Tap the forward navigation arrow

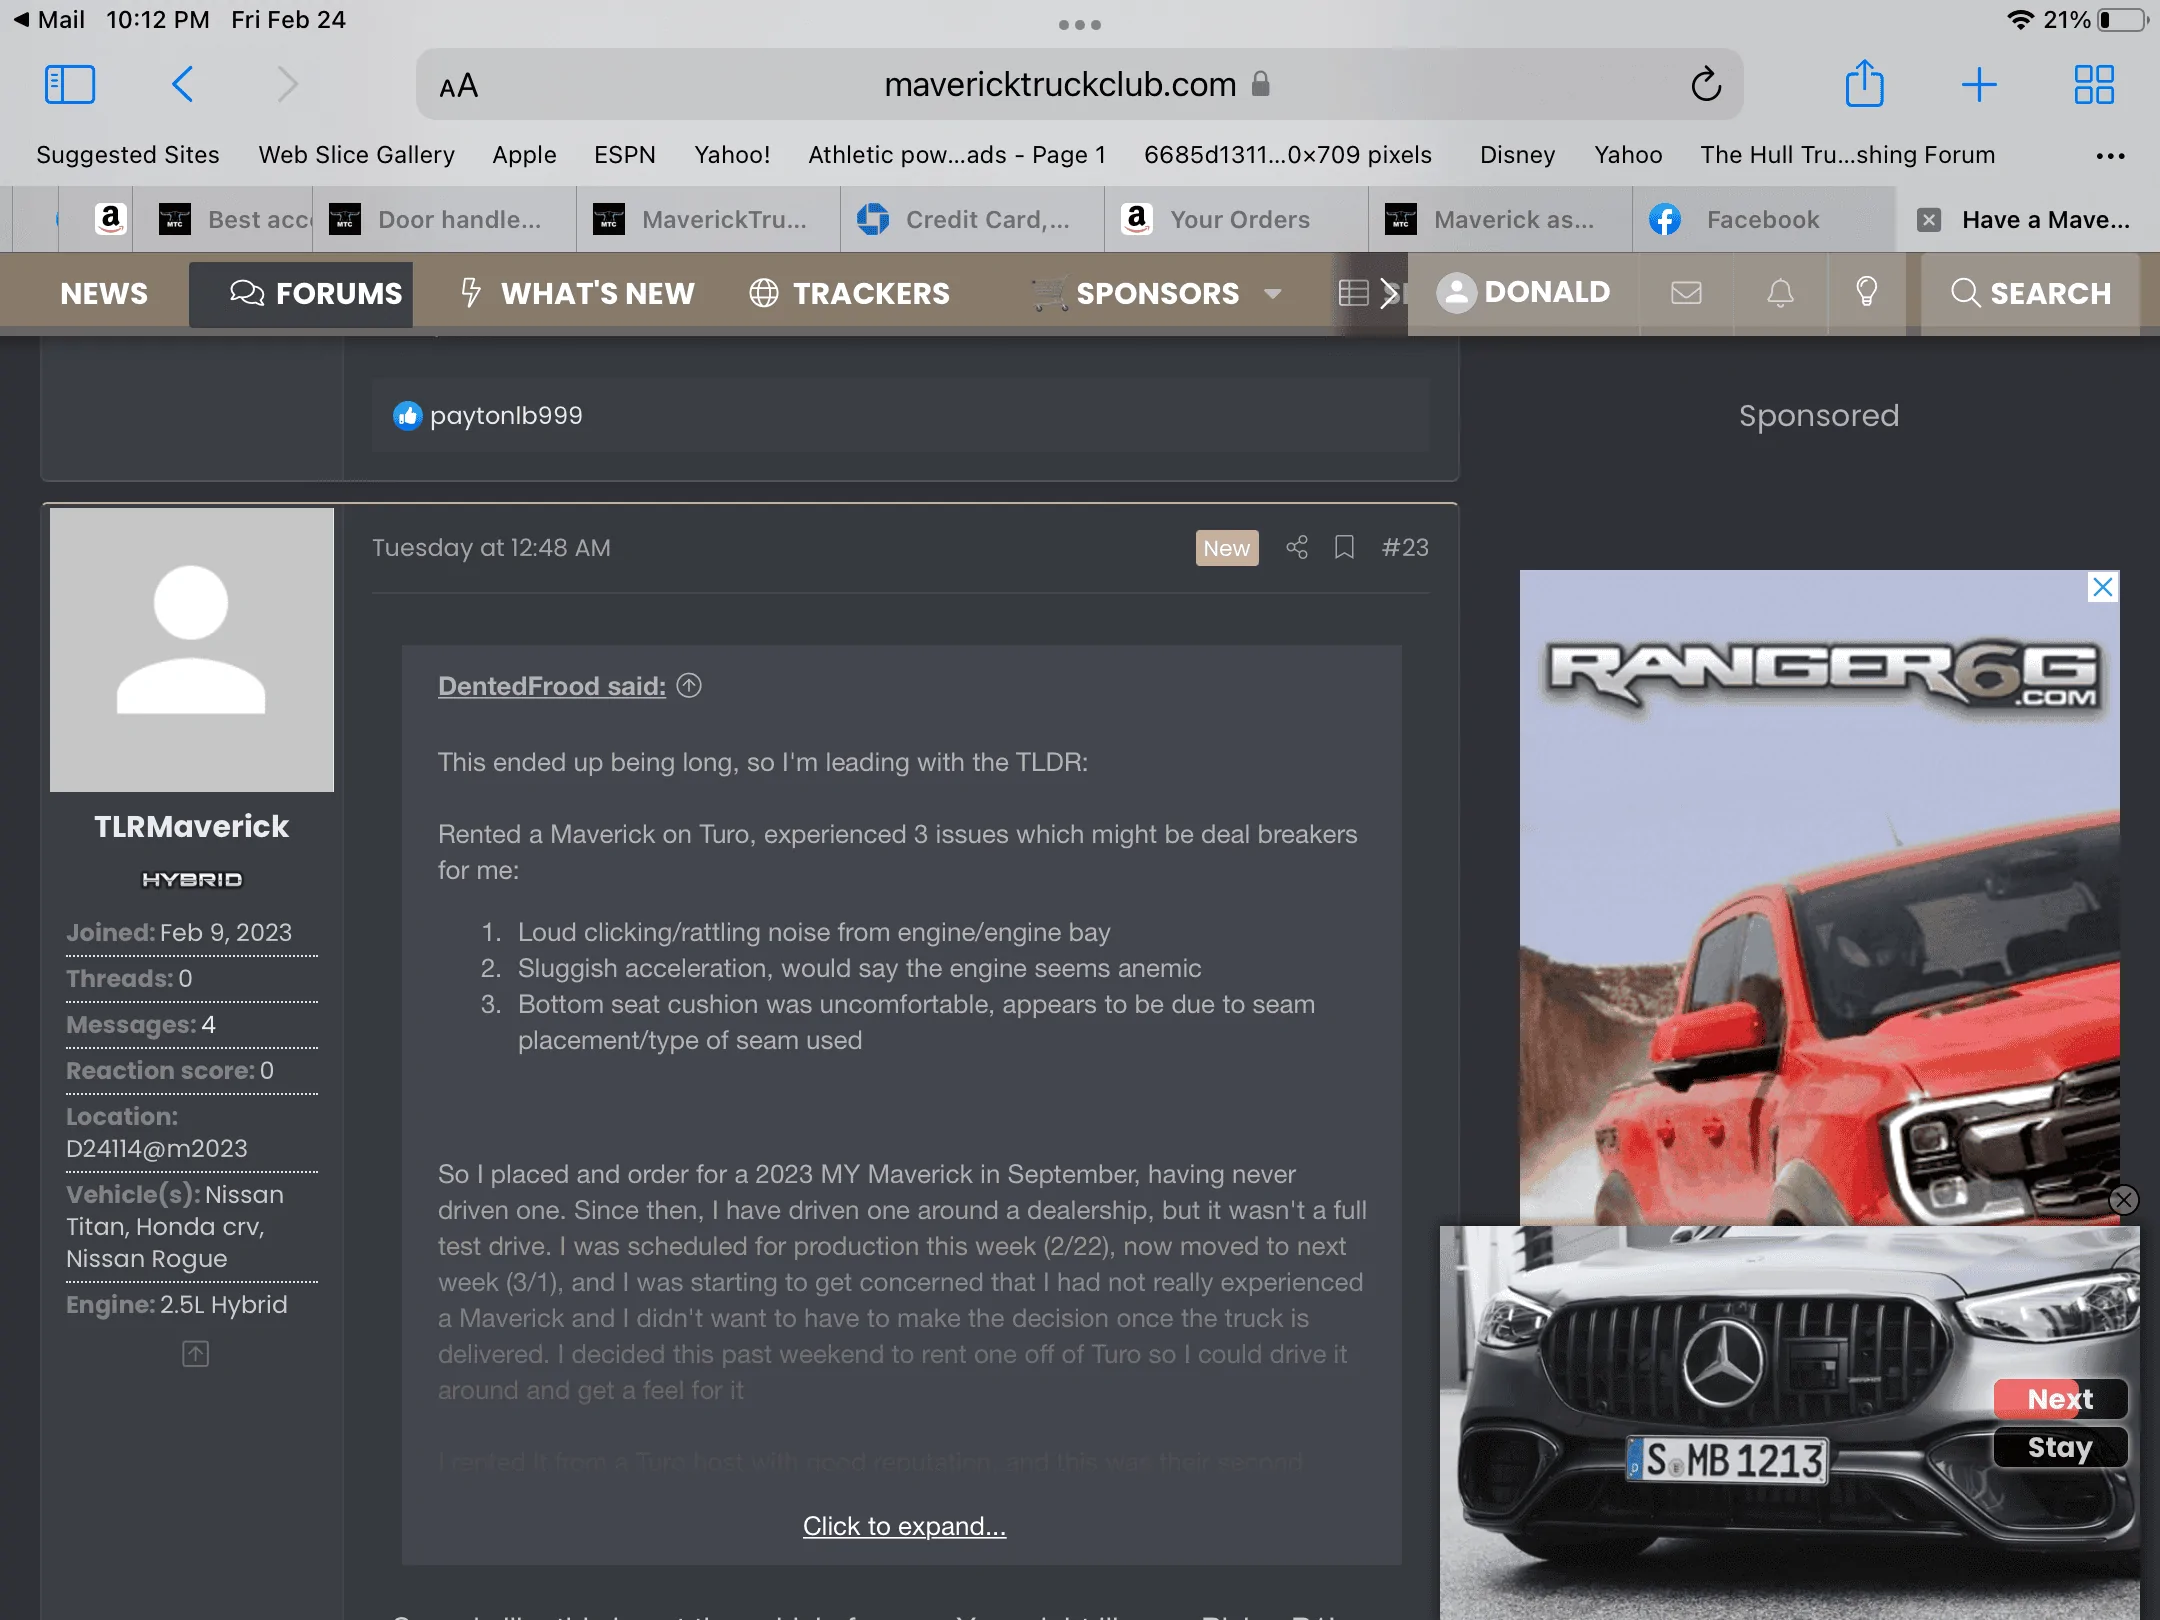click(288, 85)
